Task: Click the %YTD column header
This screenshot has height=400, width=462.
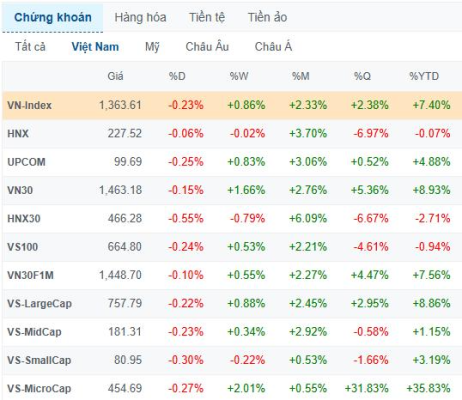Action: pyautogui.click(x=424, y=76)
